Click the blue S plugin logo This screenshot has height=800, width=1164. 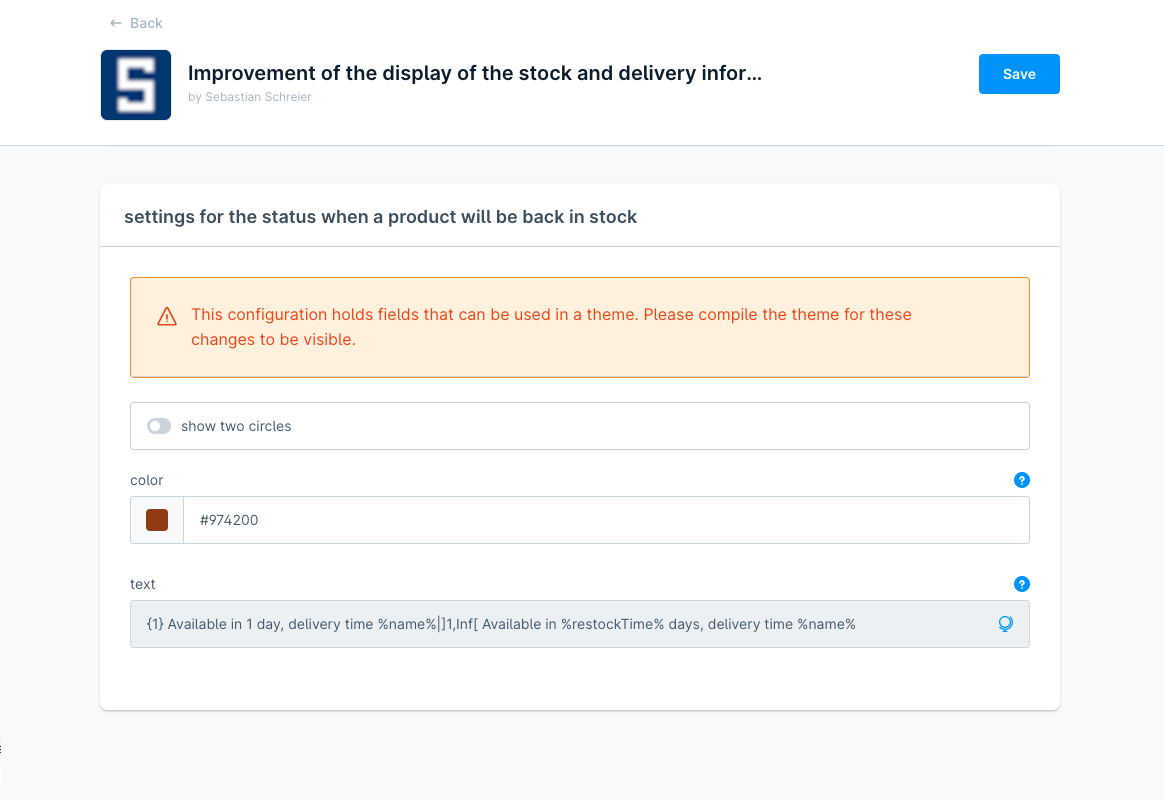136,85
